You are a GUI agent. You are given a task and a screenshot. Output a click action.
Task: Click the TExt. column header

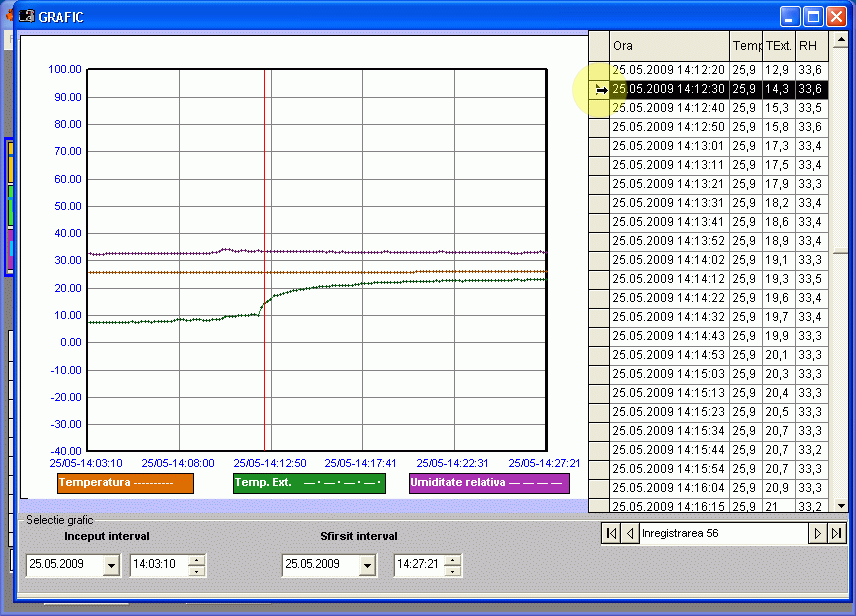[778, 46]
